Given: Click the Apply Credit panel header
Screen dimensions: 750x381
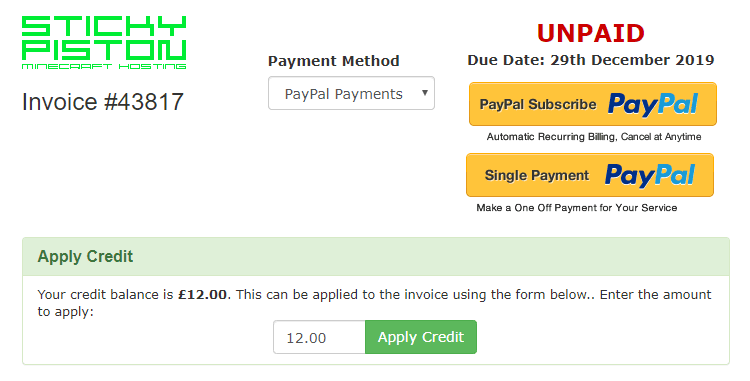Looking at the screenshot, I should click(x=376, y=257).
